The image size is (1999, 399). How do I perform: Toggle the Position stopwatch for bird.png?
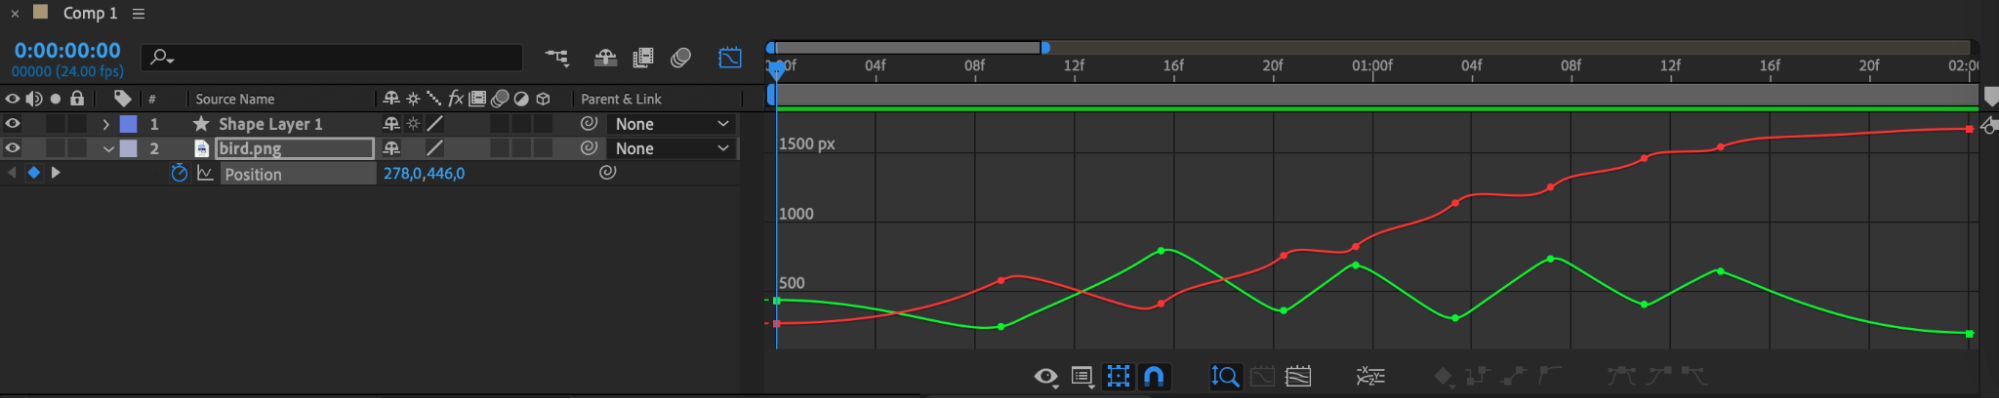click(x=179, y=173)
